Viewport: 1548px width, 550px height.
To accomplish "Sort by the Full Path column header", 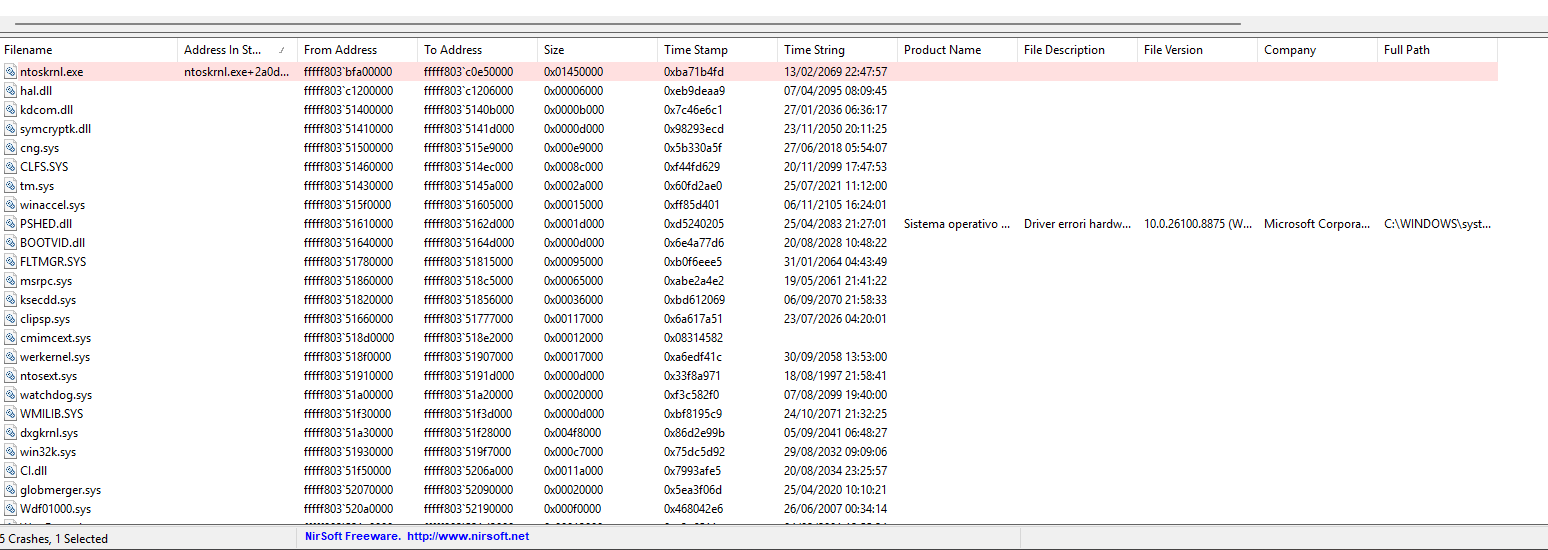I will click(x=1438, y=50).
